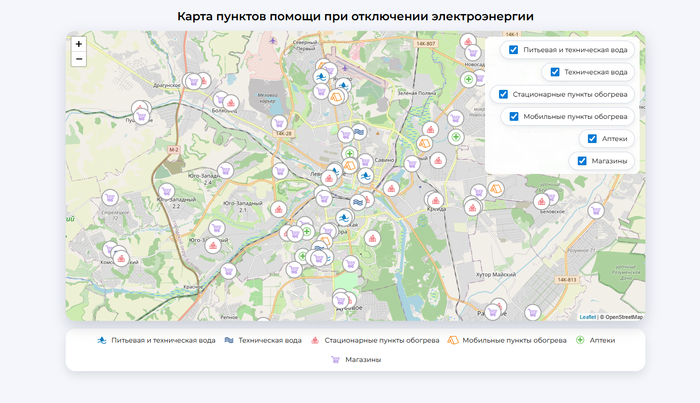
Task: Click the Хутор Майский place label
Action: click(496, 274)
